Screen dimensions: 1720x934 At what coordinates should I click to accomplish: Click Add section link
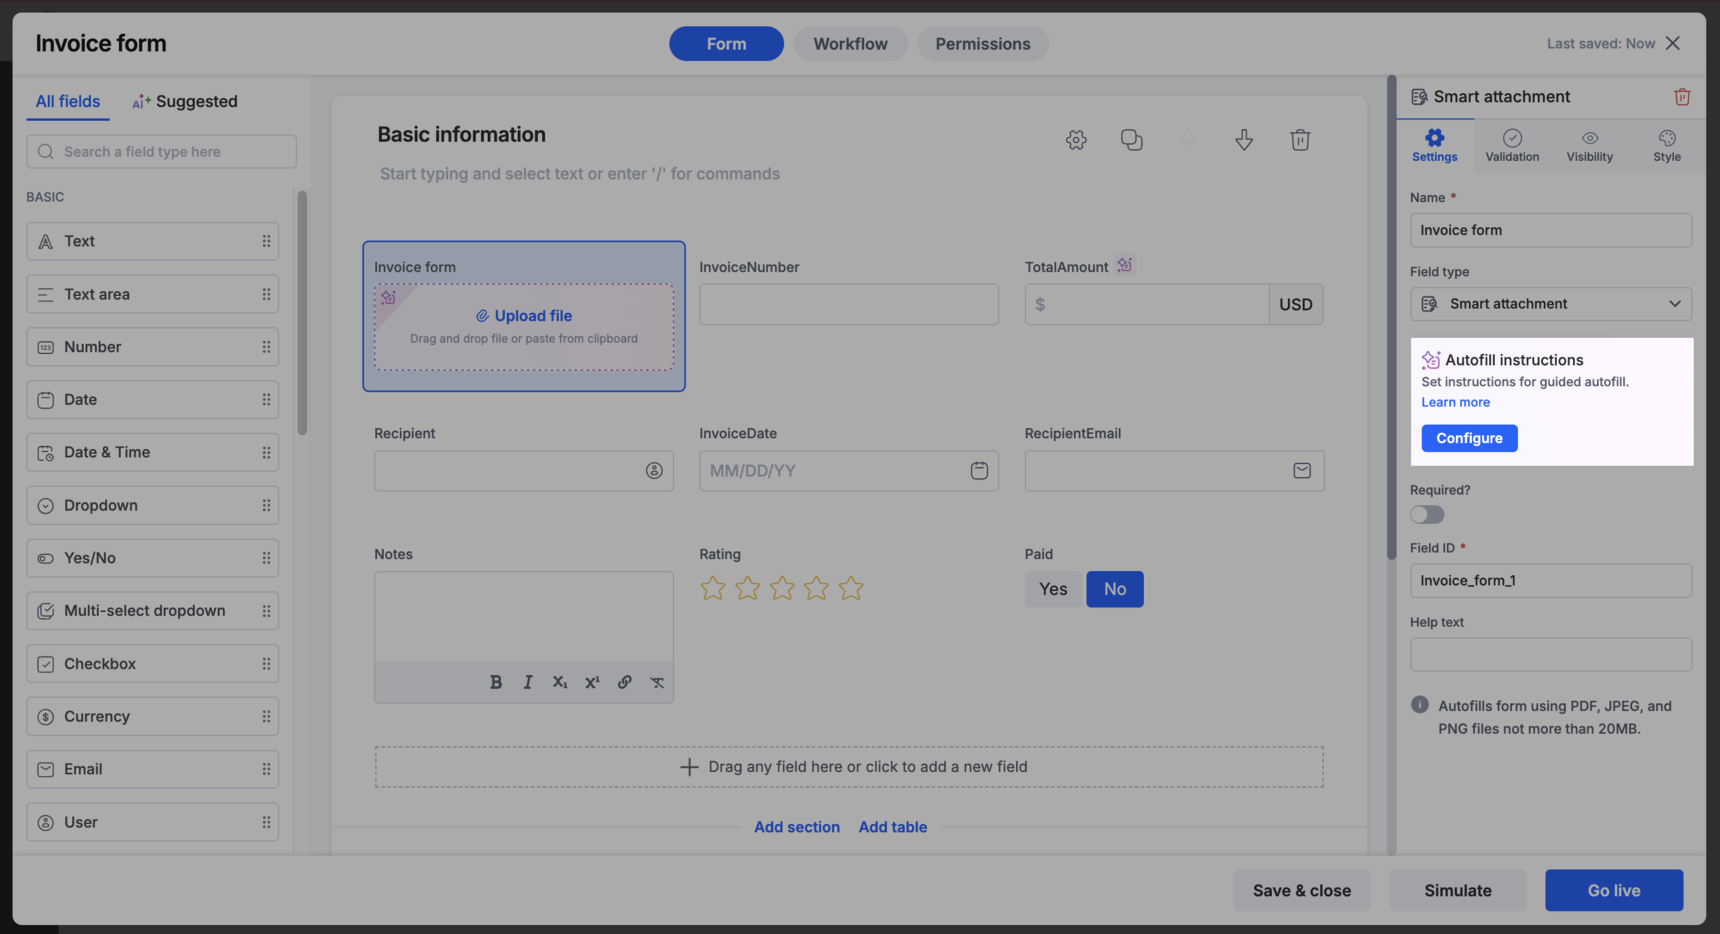tap(797, 827)
